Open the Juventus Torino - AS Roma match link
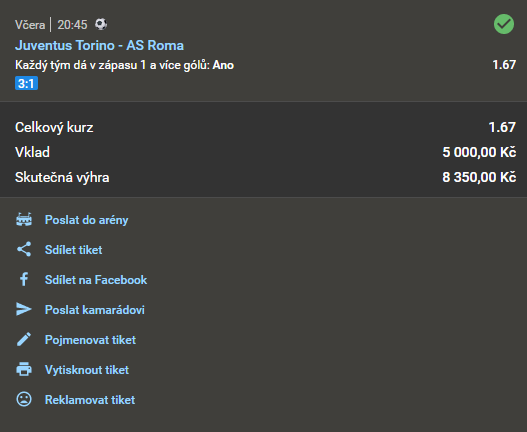Viewport: 527px width, 432px height. [99, 45]
